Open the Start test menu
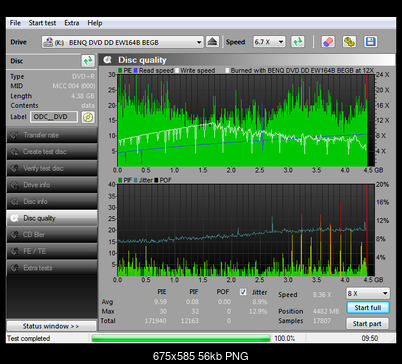Screen dimensions: 402x364 [x=42, y=23]
